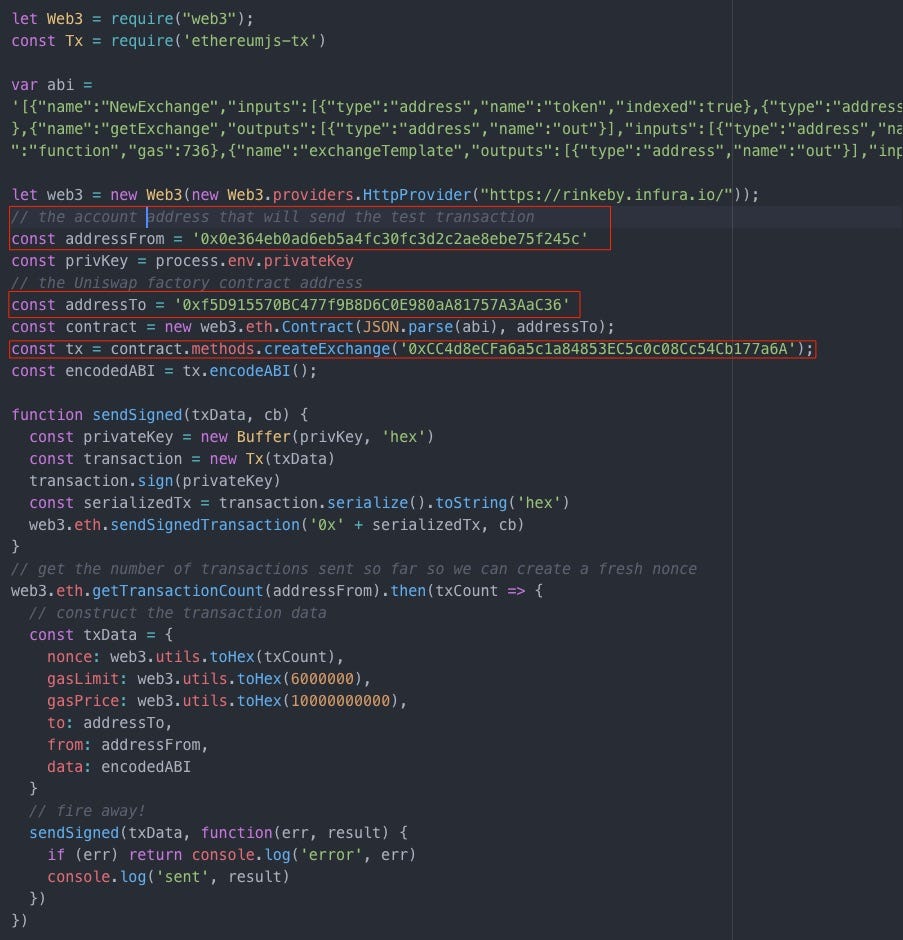The width and height of the screenshot is (903, 940).
Task: Click the createExchange token address argument
Action: (597, 349)
